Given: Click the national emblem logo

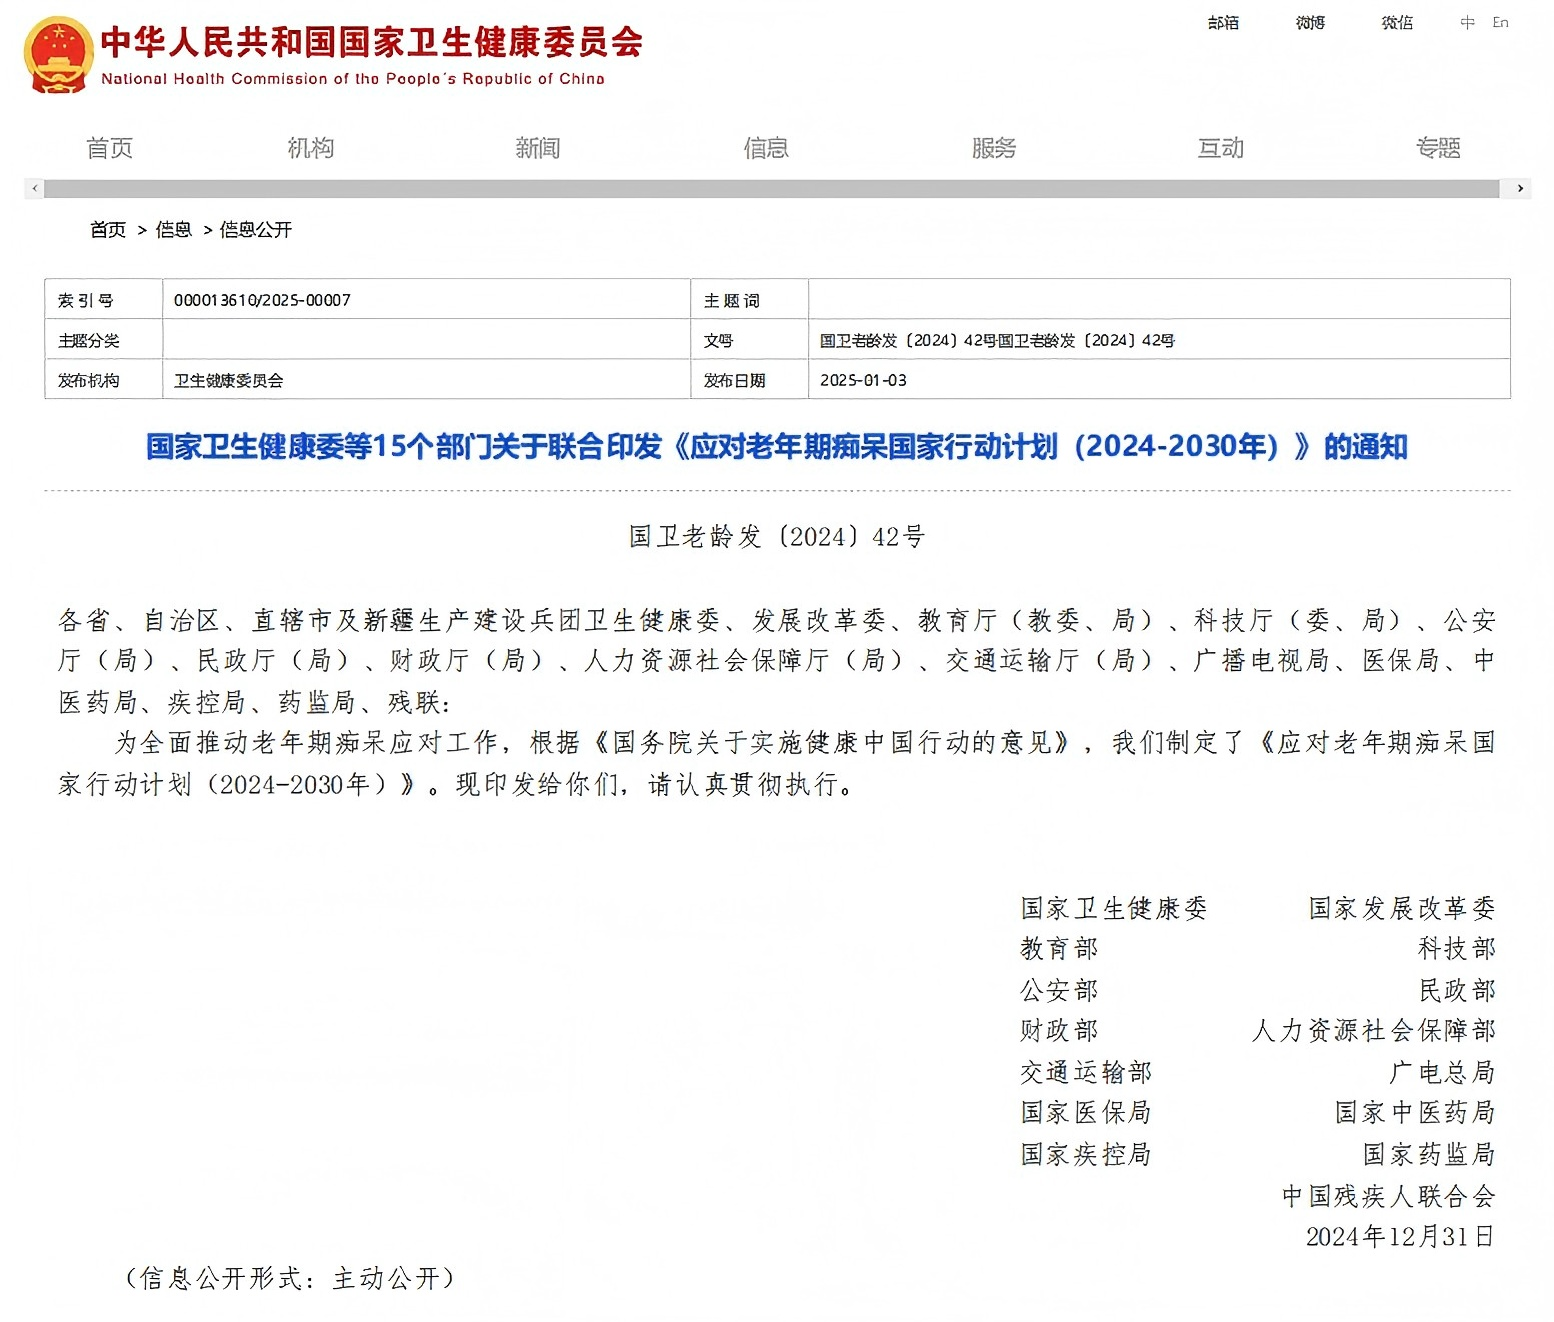Looking at the screenshot, I should point(58,55).
